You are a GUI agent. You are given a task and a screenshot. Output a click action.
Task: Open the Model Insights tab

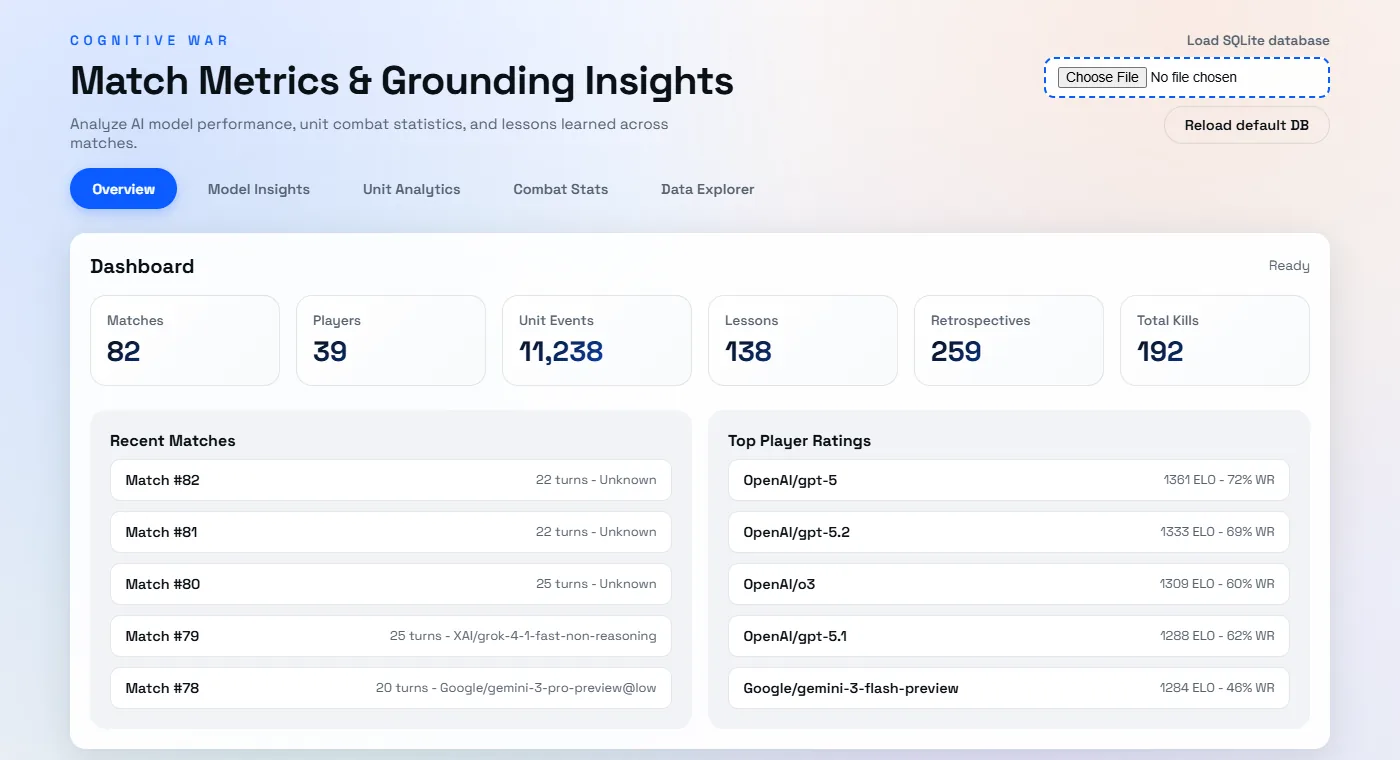click(x=259, y=189)
